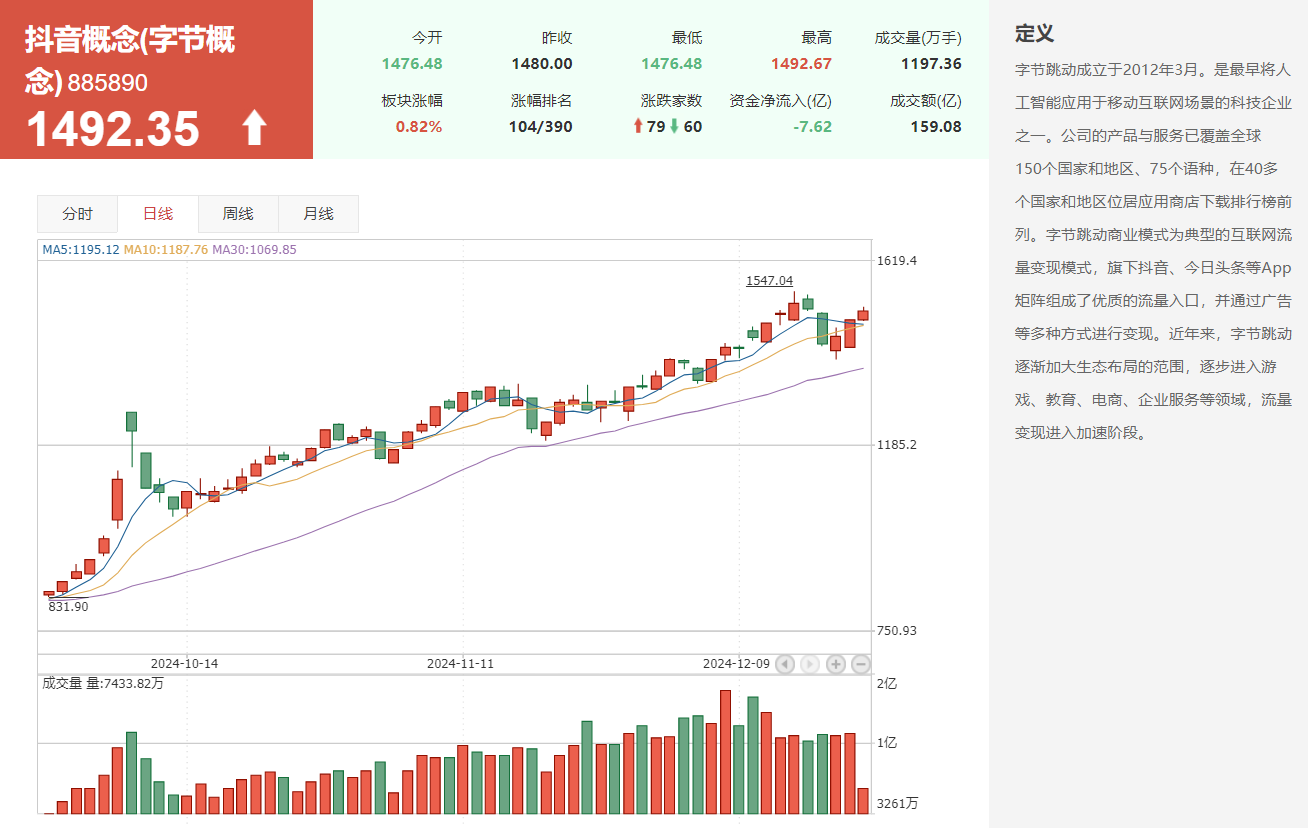Pan the chart left with the left-arrow icon
The width and height of the screenshot is (1308, 828).
pyautogui.click(x=785, y=664)
